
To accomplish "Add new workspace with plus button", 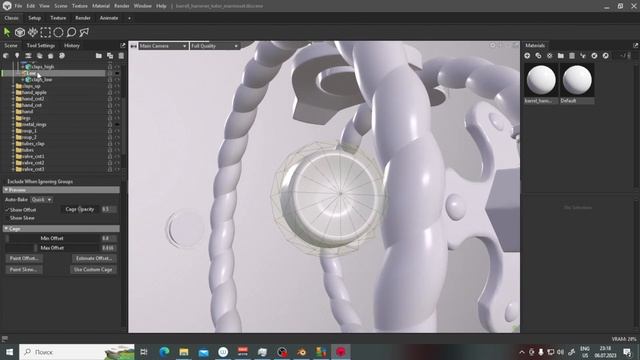I will pos(129,18).
